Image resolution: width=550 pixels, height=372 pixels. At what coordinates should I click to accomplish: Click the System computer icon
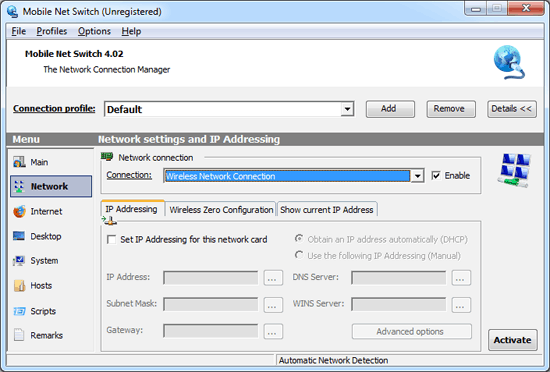click(19, 261)
